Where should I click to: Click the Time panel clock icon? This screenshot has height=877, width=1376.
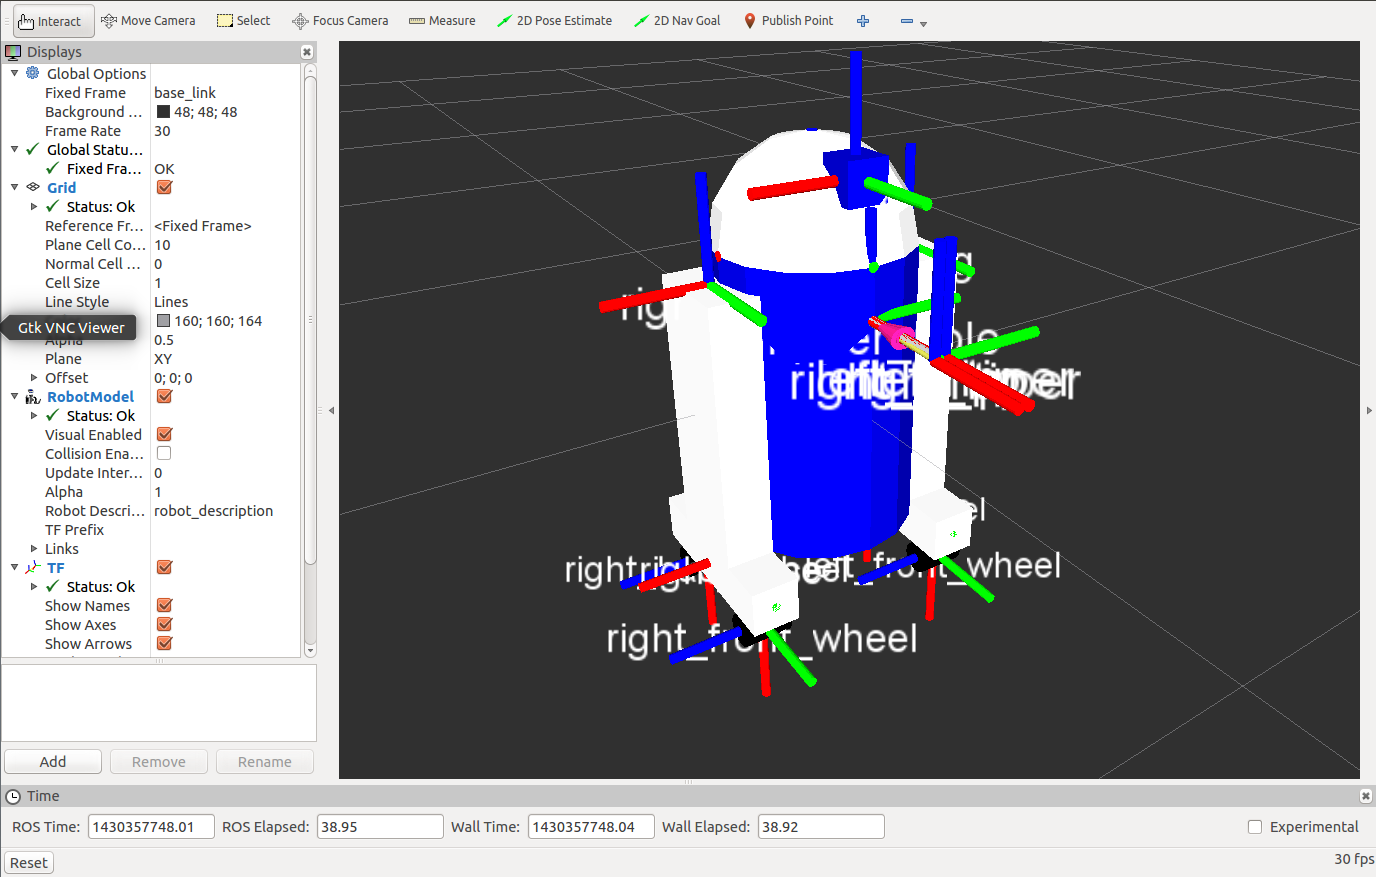coord(13,796)
